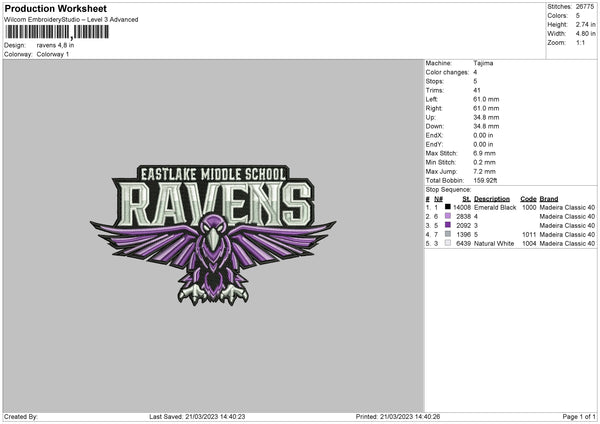Click the grey thread swatch in row 4
Image resolution: width=600 pixels, height=424 pixels.
448,234
